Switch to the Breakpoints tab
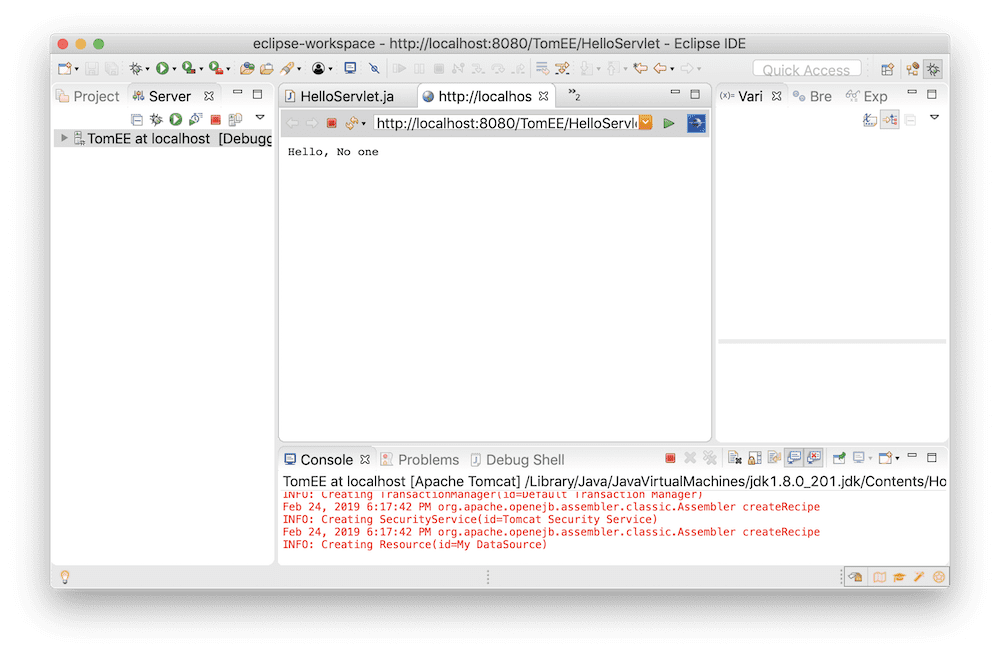The width and height of the screenshot is (1000, 655). point(812,96)
